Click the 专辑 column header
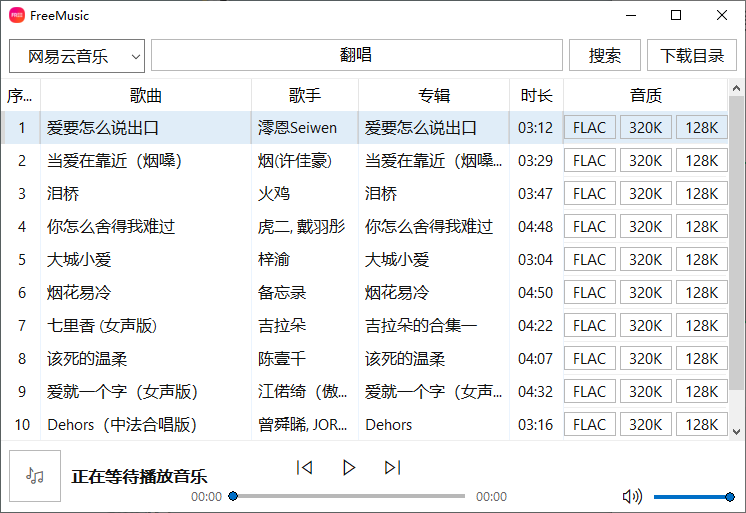The width and height of the screenshot is (746, 513). [x=433, y=95]
